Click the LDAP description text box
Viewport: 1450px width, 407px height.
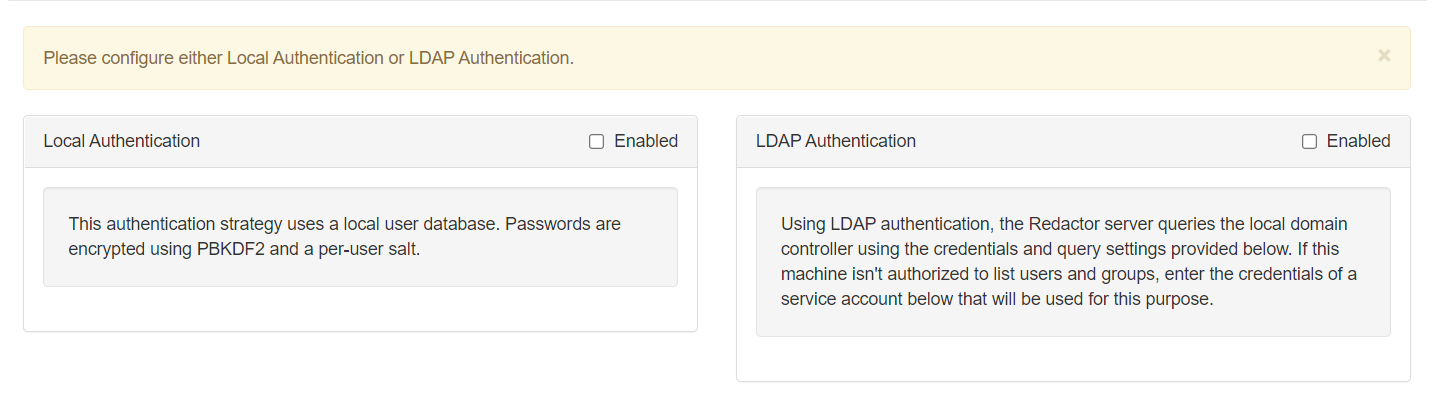[x=1073, y=262]
